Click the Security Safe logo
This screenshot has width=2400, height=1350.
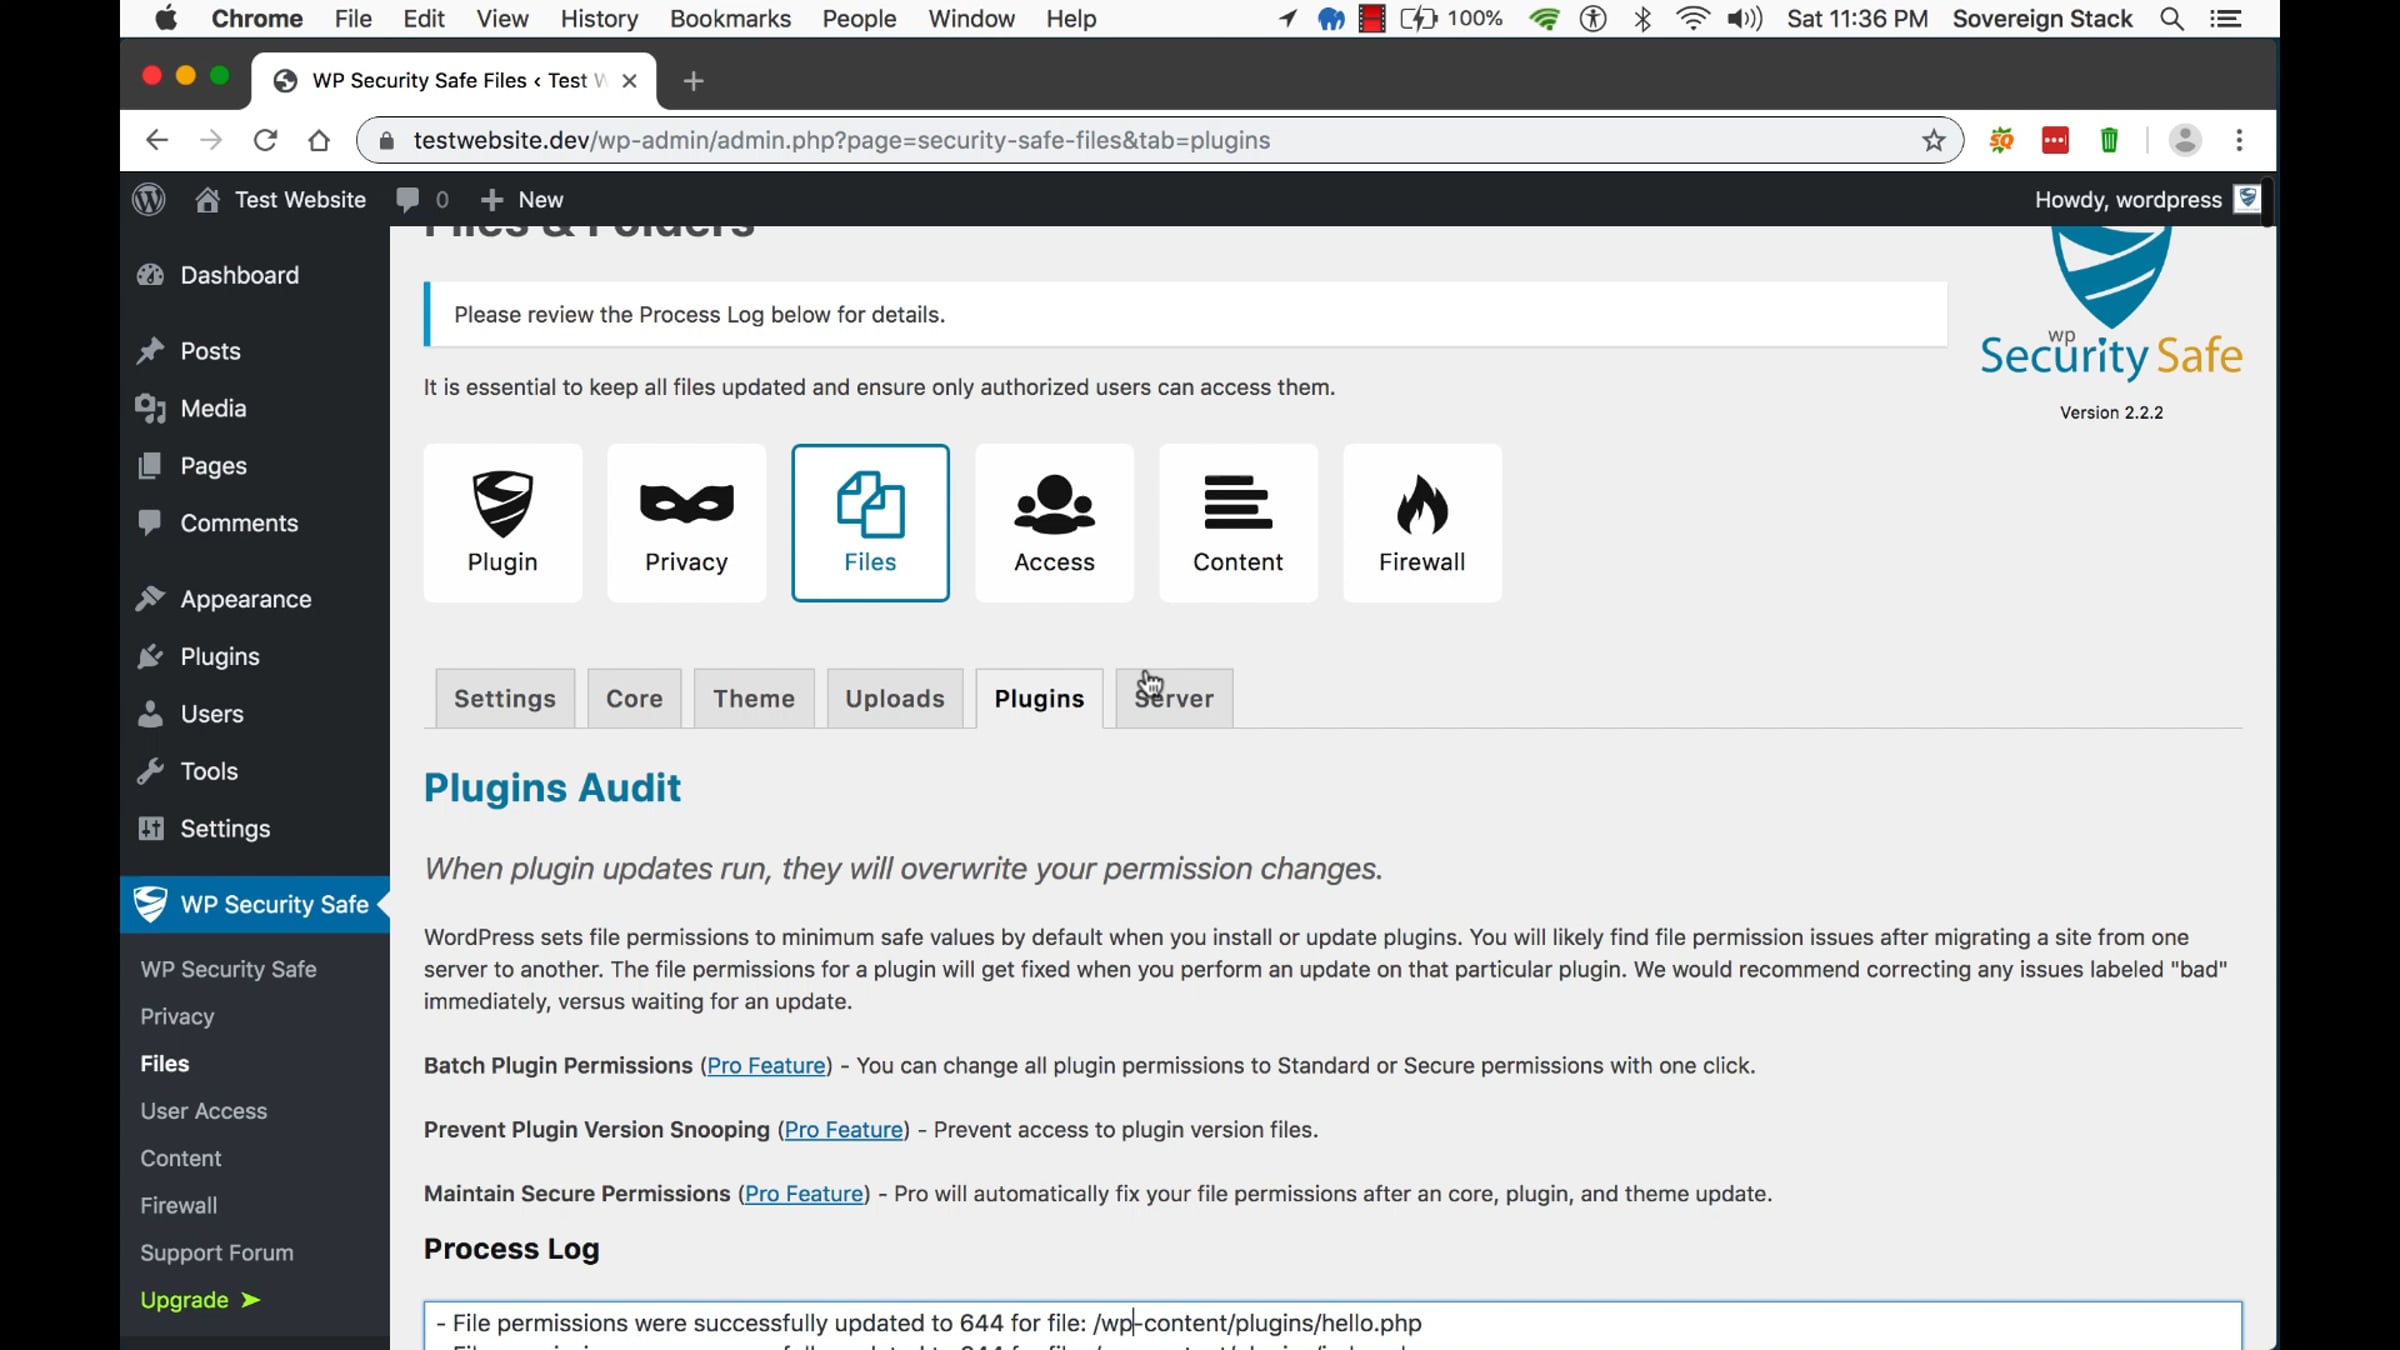(2111, 304)
